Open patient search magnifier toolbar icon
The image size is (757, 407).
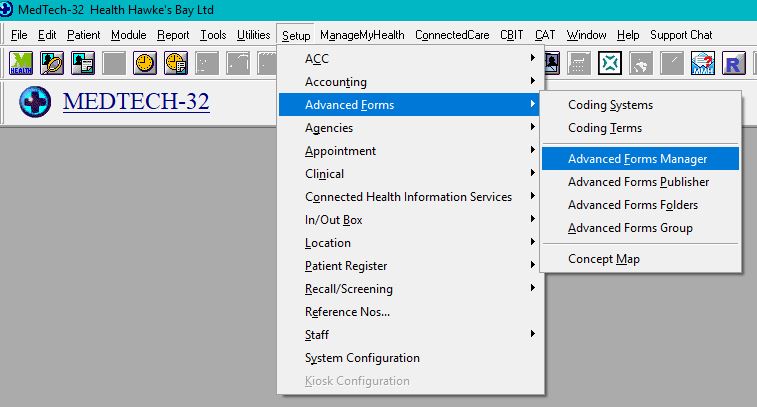(52, 63)
